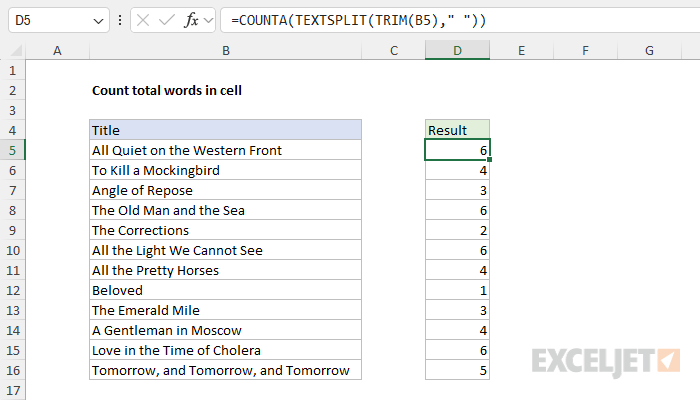Select 'Angle of Repose' cell
This screenshot has height=400, width=700.
click(225, 190)
